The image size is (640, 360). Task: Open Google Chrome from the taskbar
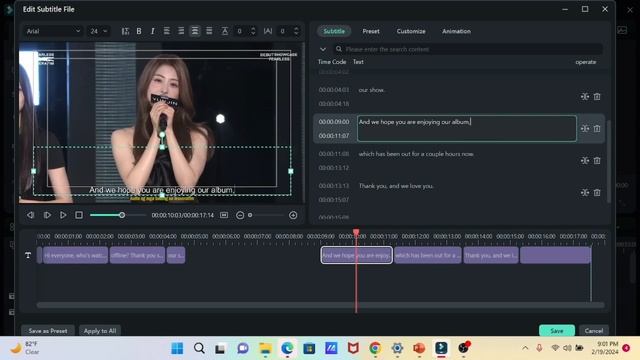[375, 348]
